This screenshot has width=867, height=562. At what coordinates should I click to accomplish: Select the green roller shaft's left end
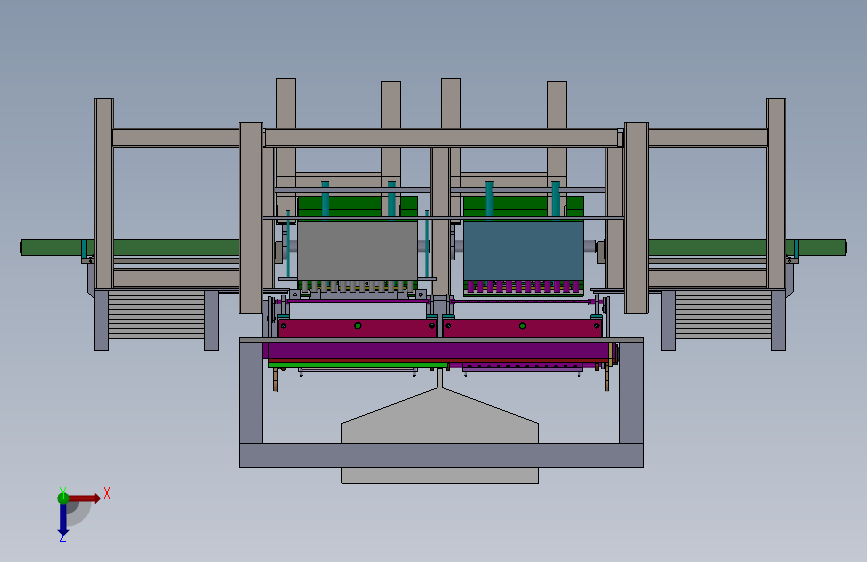[51, 247]
